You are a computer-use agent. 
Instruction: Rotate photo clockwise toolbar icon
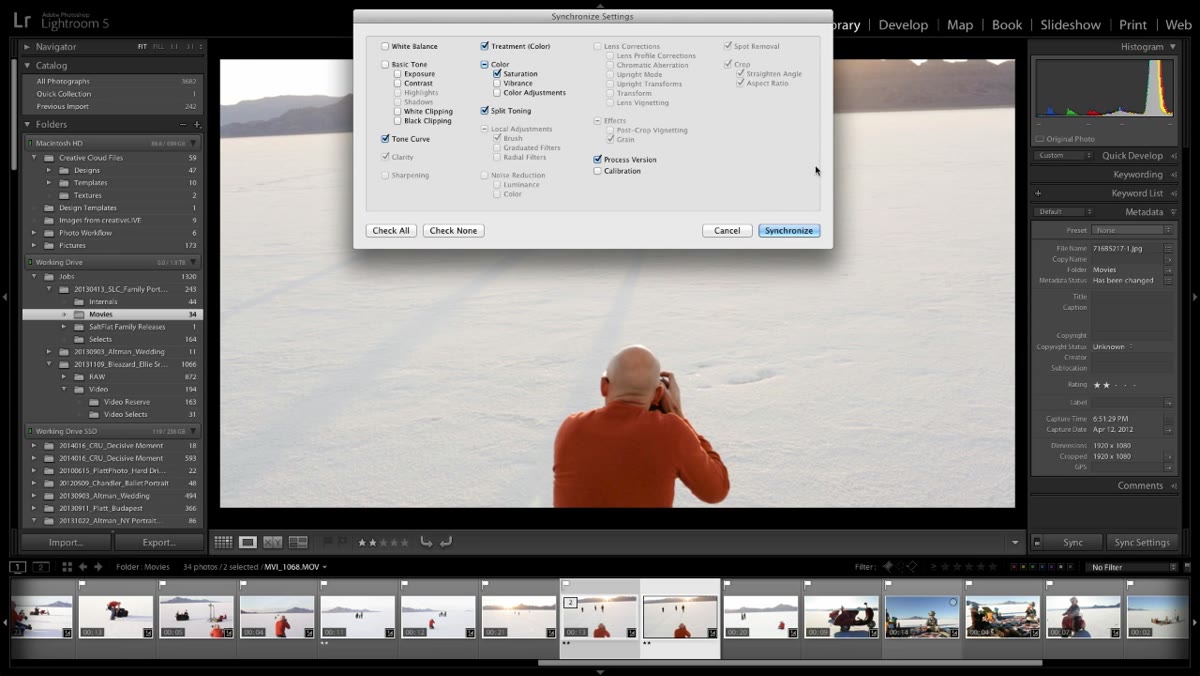coord(446,542)
